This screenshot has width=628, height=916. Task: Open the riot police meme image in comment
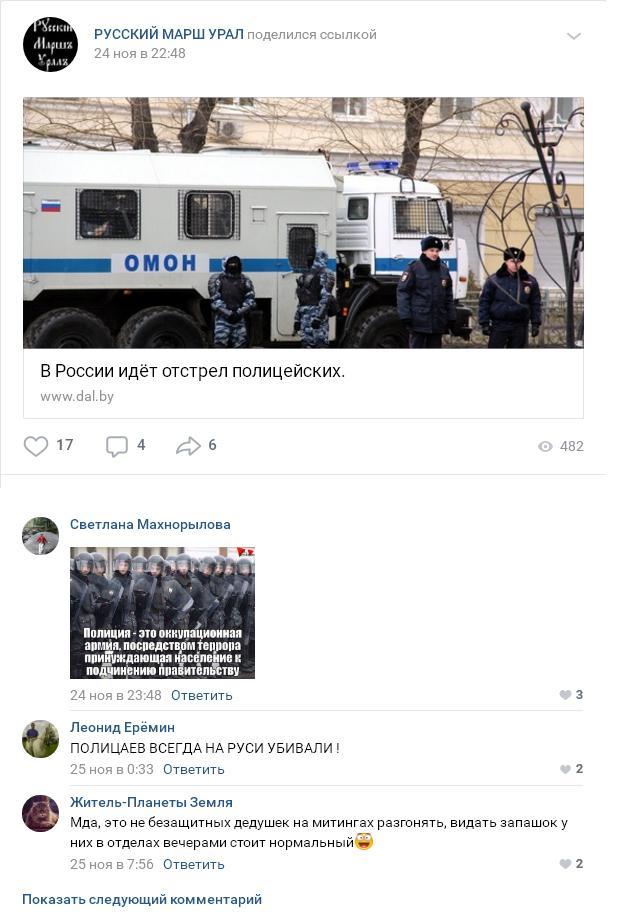coord(162,613)
